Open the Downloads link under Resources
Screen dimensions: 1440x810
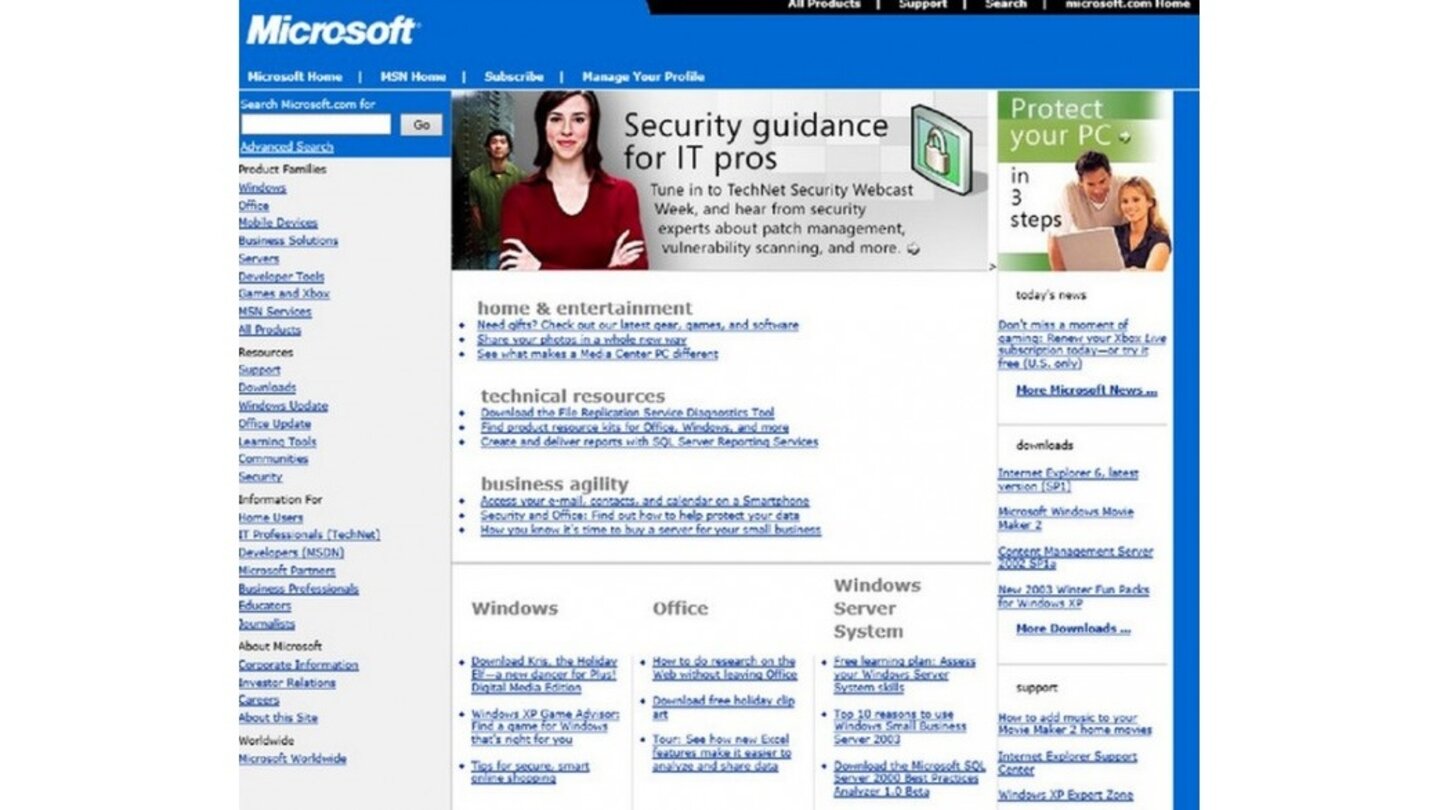pyautogui.click(x=267, y=388)
